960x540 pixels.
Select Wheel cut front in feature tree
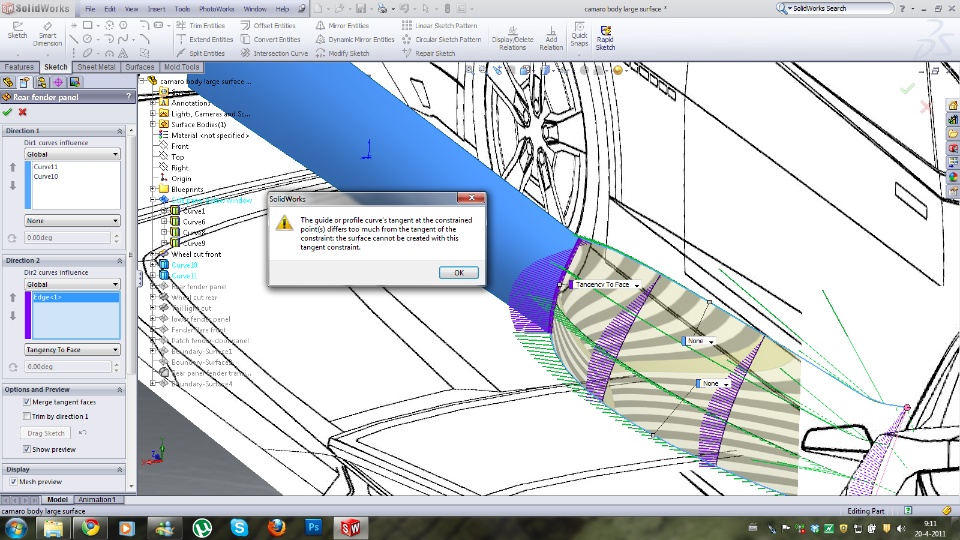pos(196,254)
